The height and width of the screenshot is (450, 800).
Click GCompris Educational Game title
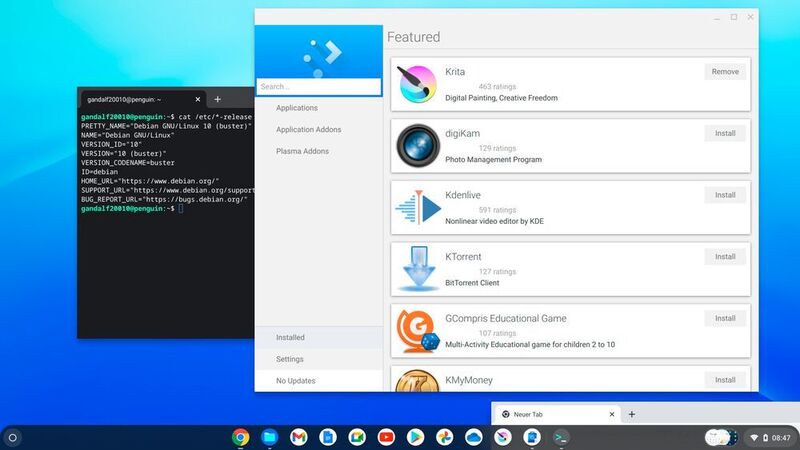pos(506,318)
